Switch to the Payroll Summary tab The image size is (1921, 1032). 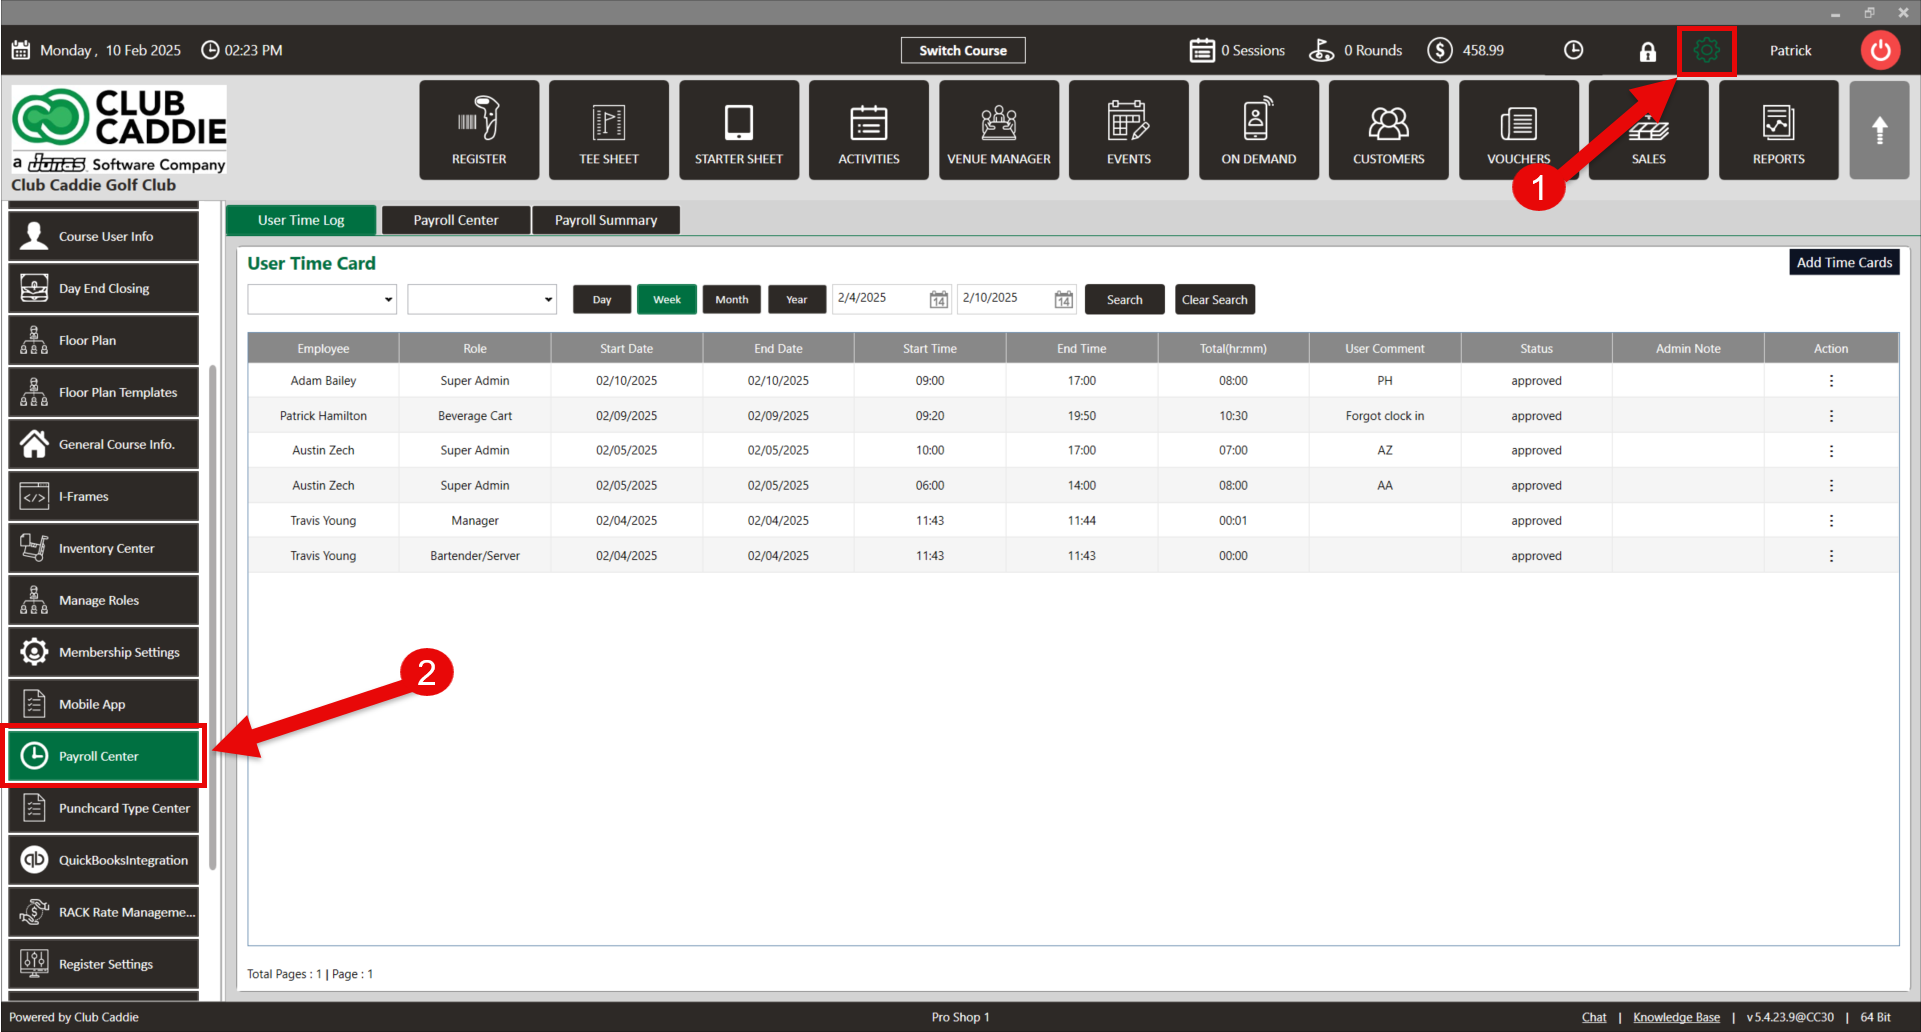(x=606, y=220)
